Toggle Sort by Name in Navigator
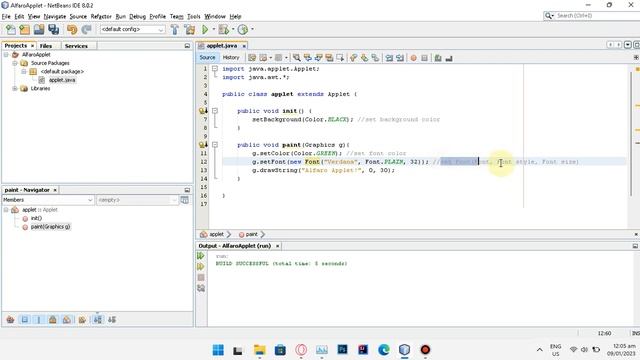The image size is (640, 360). pyautogui.click(x=98, y=320)
